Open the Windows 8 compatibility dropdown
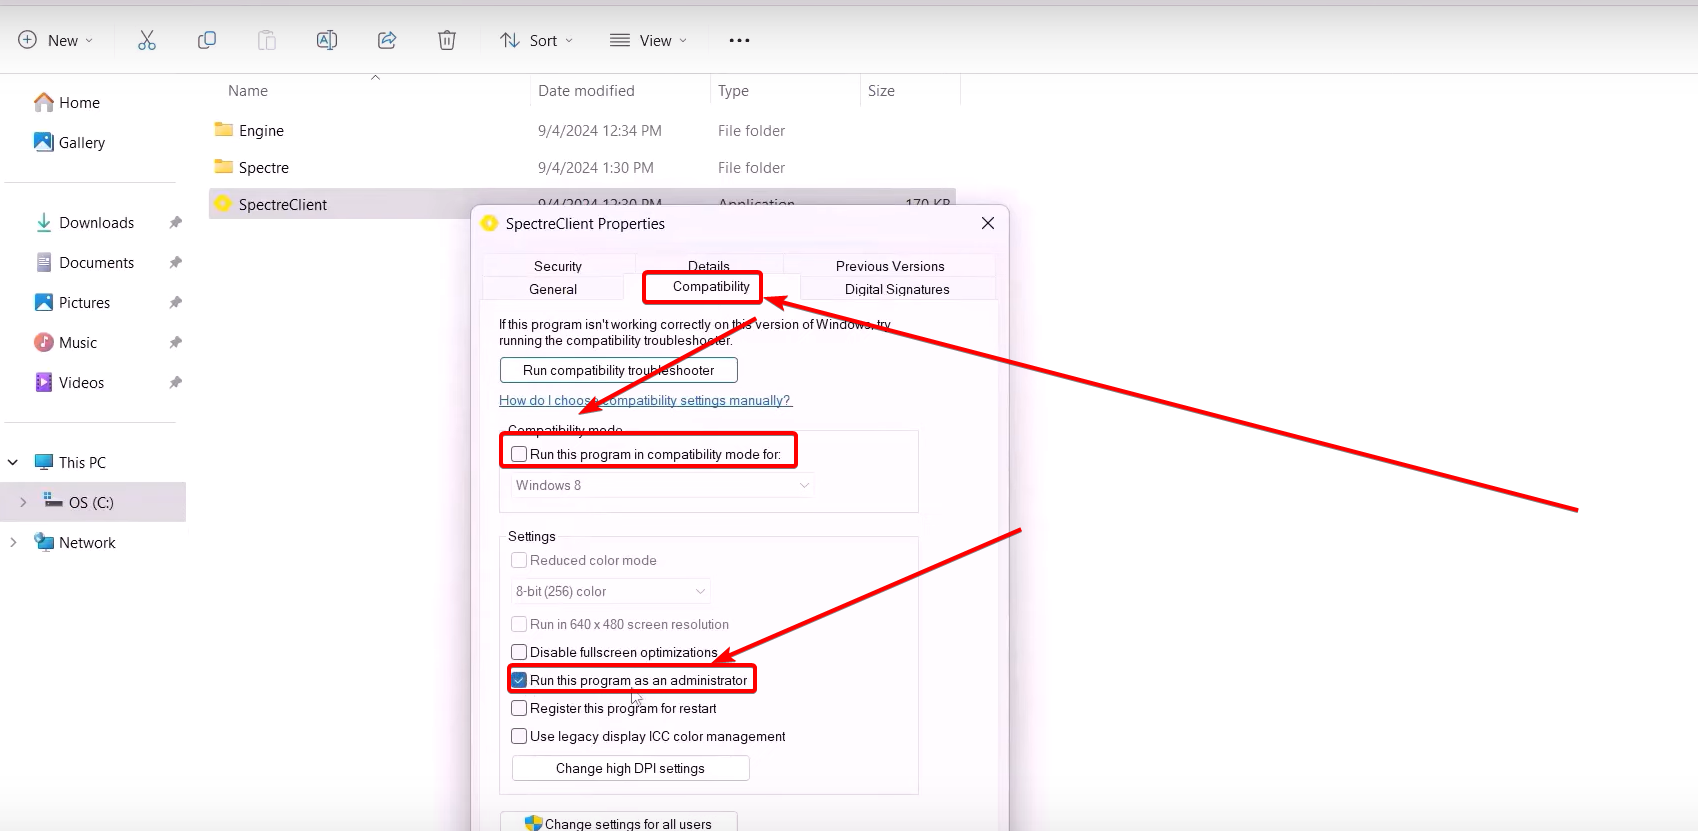1698x831 pixels. 662,485
